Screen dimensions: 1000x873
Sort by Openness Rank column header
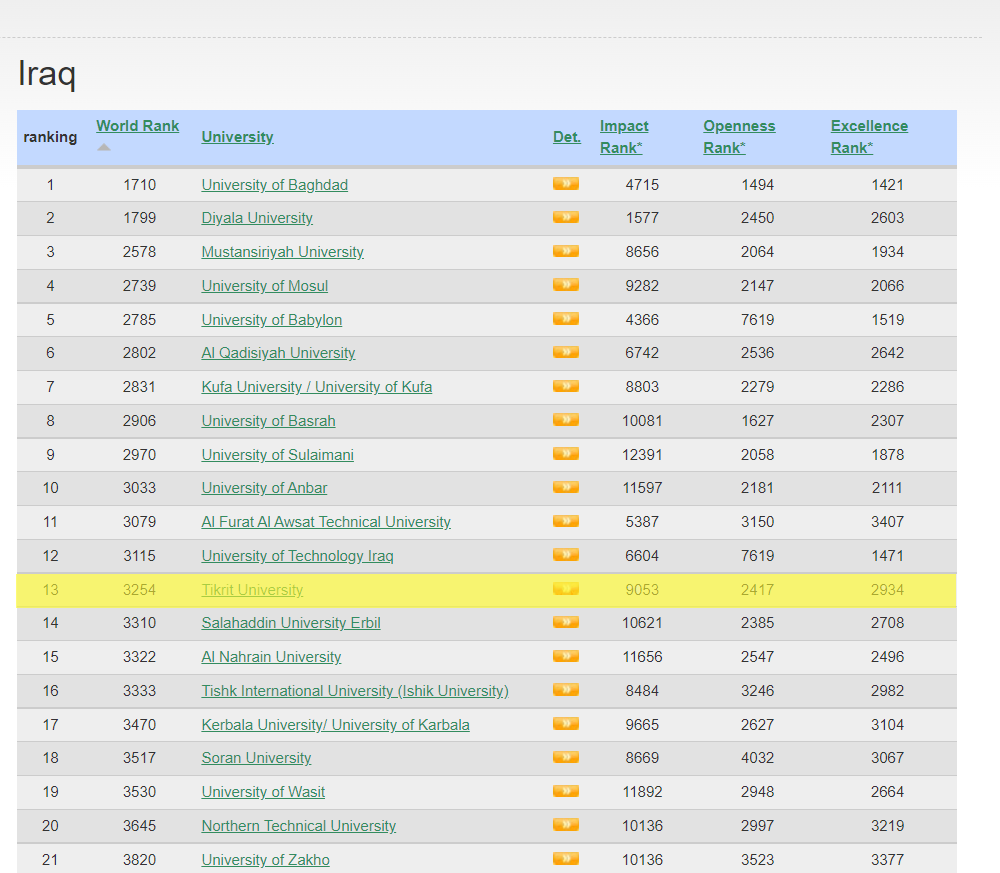[739, 137]
